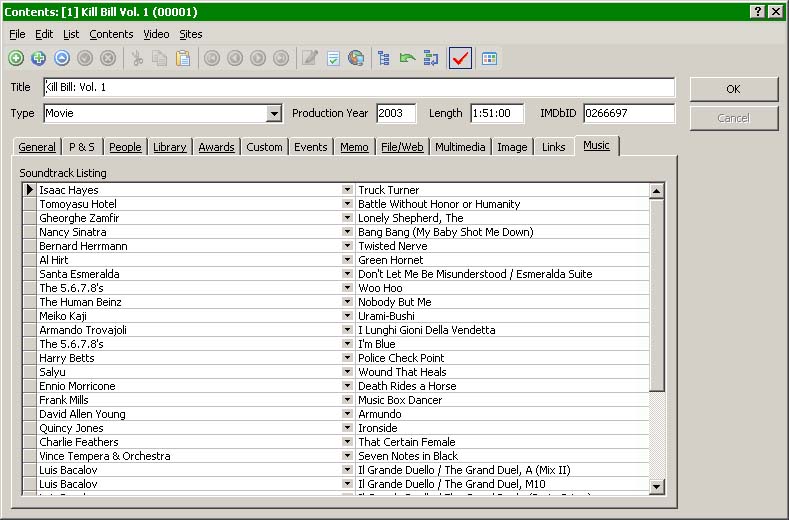Click the edit pencil notepad icon
The height and width of the screenshot is (520, 789).
pos(310,58)
